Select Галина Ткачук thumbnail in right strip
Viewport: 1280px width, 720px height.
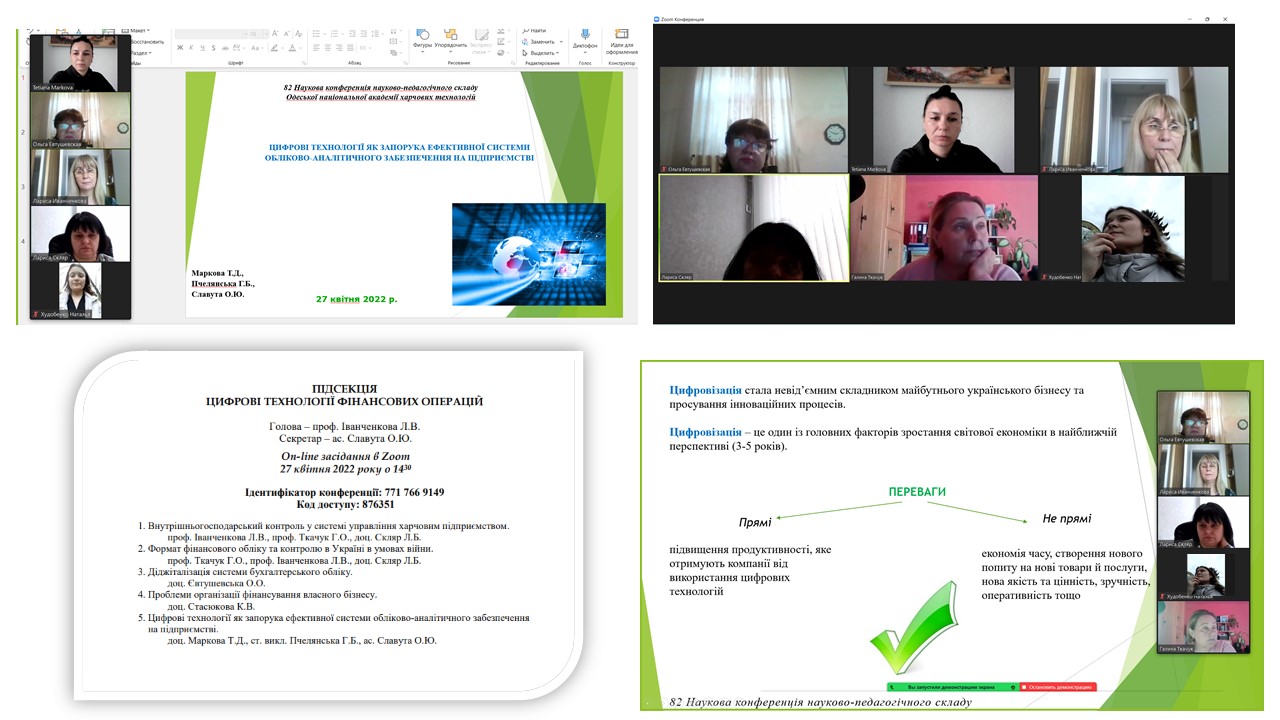1203,627
